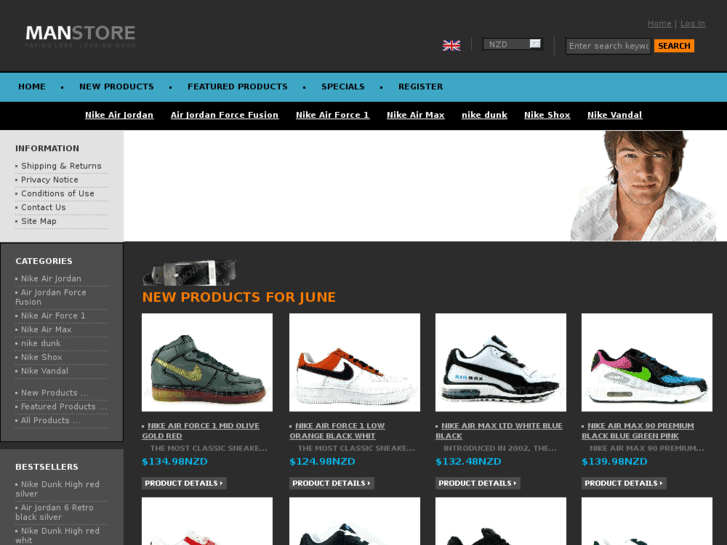This screenshot has width=727, height=545.
Task: Click Air Max 90 multicolor shoe image
Action: point(647,362)
